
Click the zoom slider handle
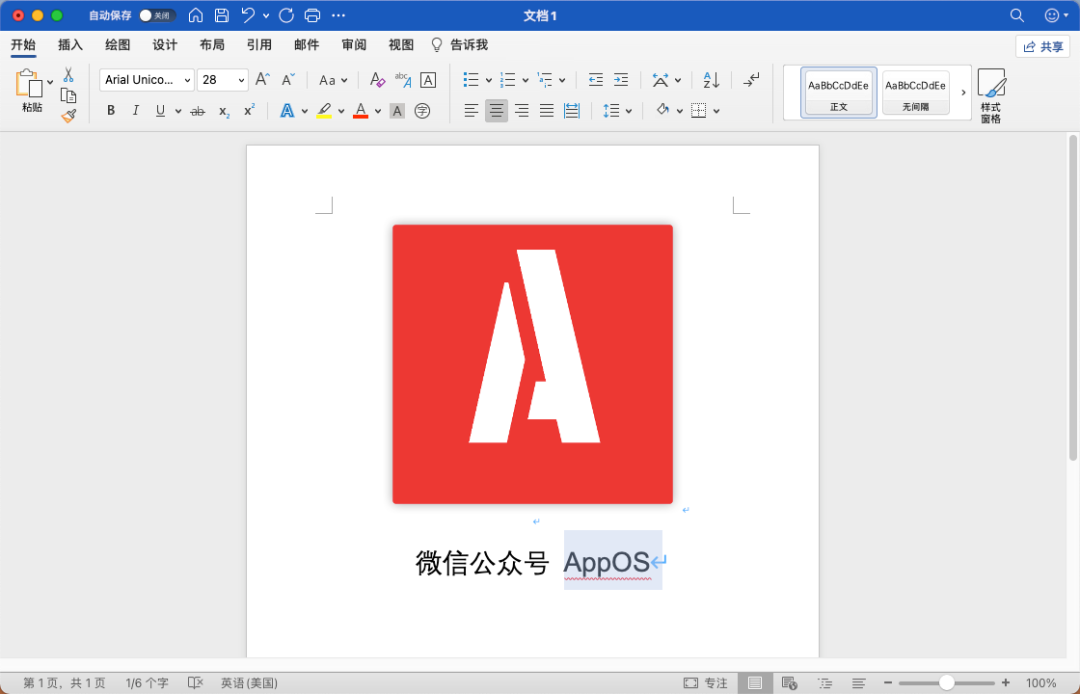(x=946, y=683)
